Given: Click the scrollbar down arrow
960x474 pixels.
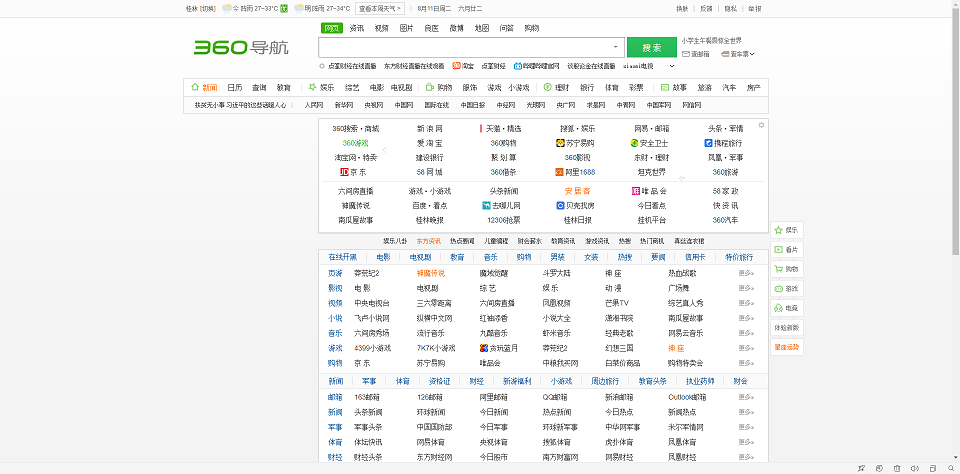Looking at the screenshot, I should [x=956, y=458].
